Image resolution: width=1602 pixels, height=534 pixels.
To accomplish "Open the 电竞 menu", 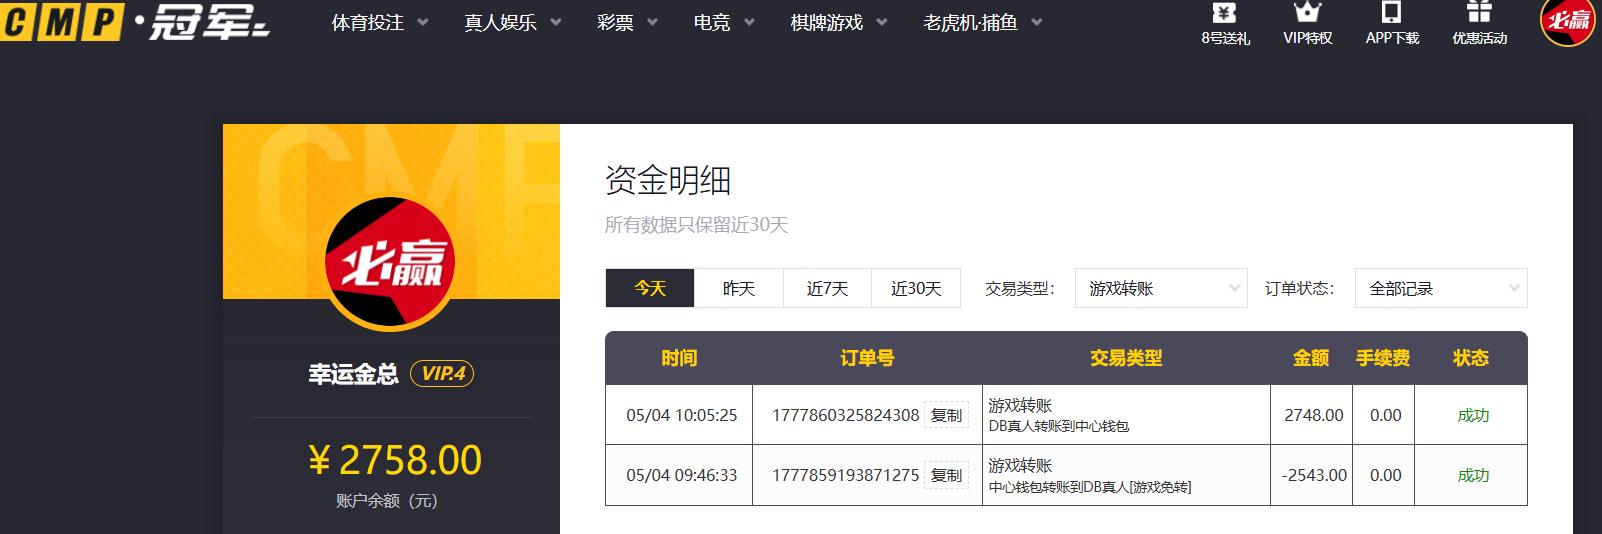I will (x=712, y=22).
